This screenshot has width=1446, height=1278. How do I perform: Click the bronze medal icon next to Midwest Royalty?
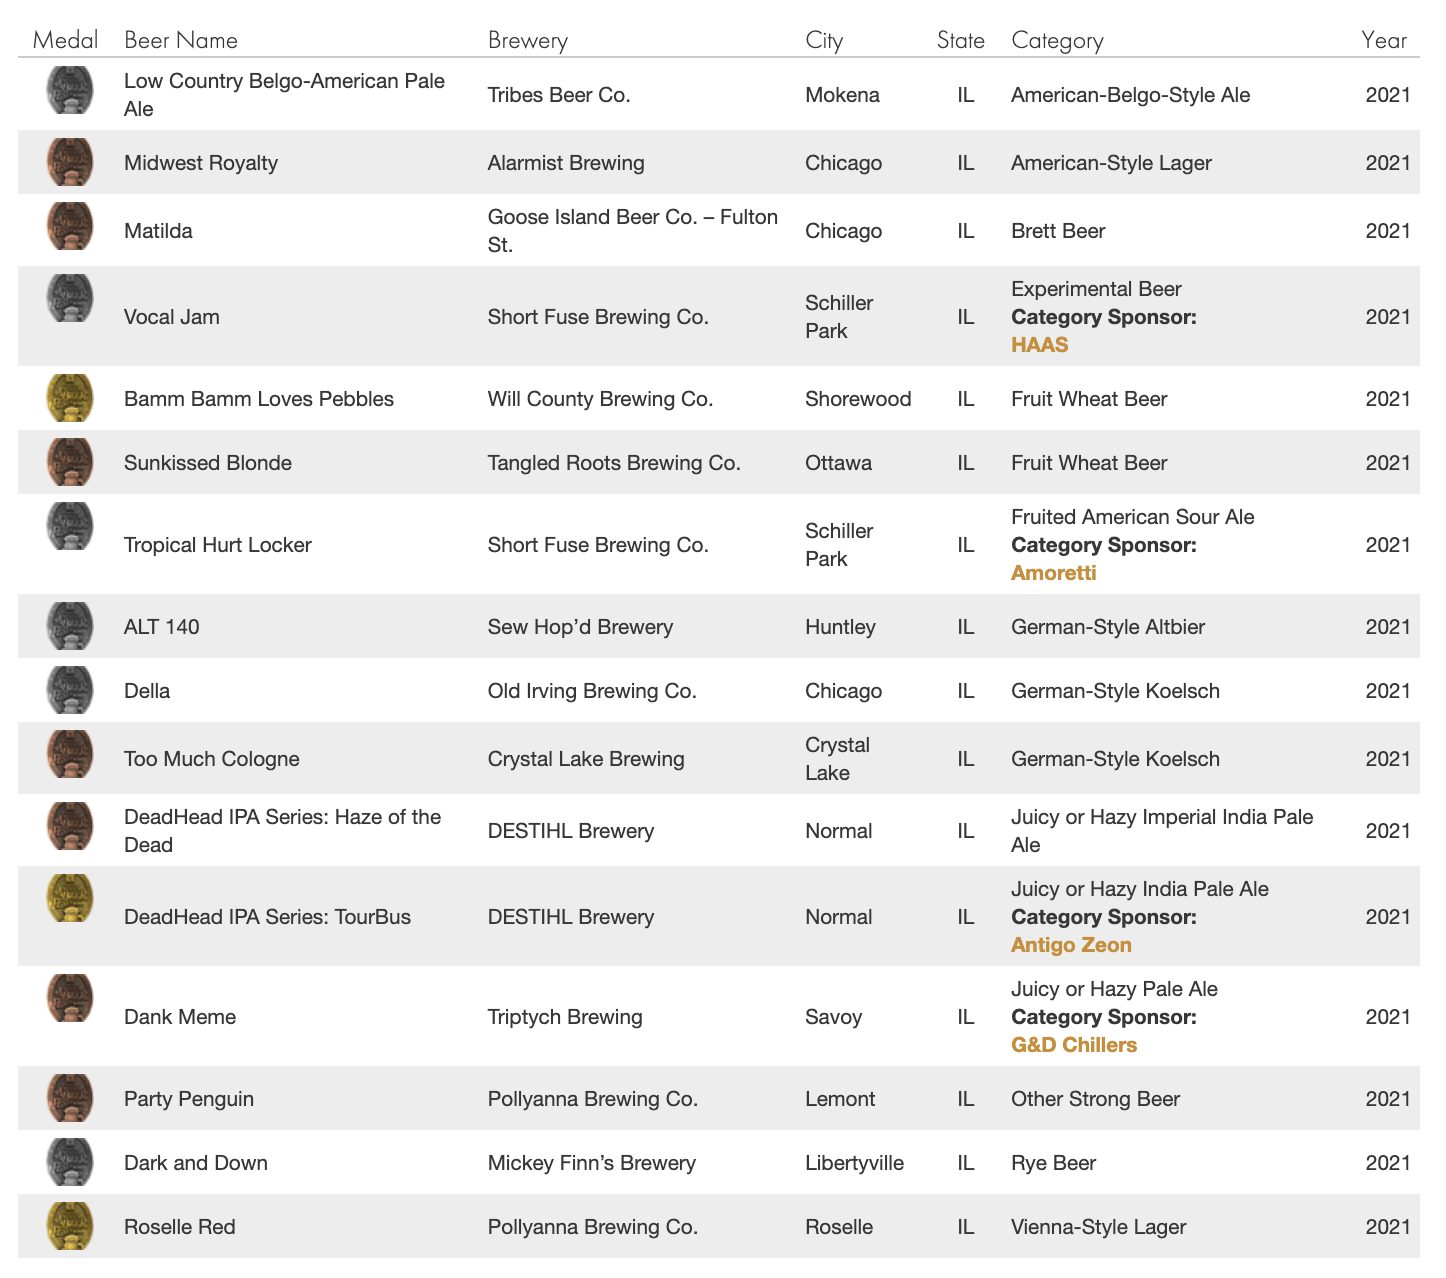(70, 162)
